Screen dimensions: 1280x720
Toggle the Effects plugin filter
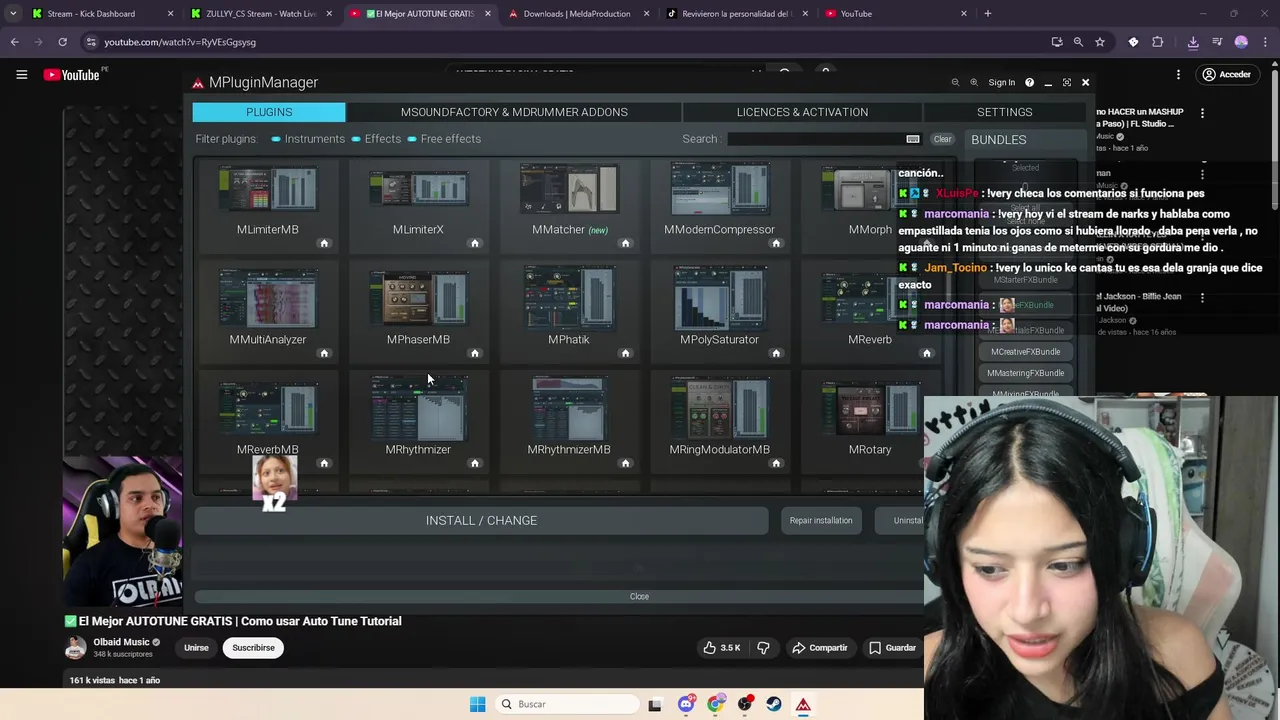(376, 139)
